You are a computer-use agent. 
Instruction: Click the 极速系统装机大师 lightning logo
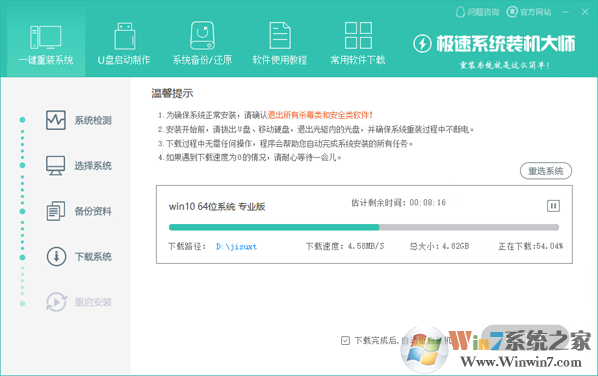[x=422, y=44]
